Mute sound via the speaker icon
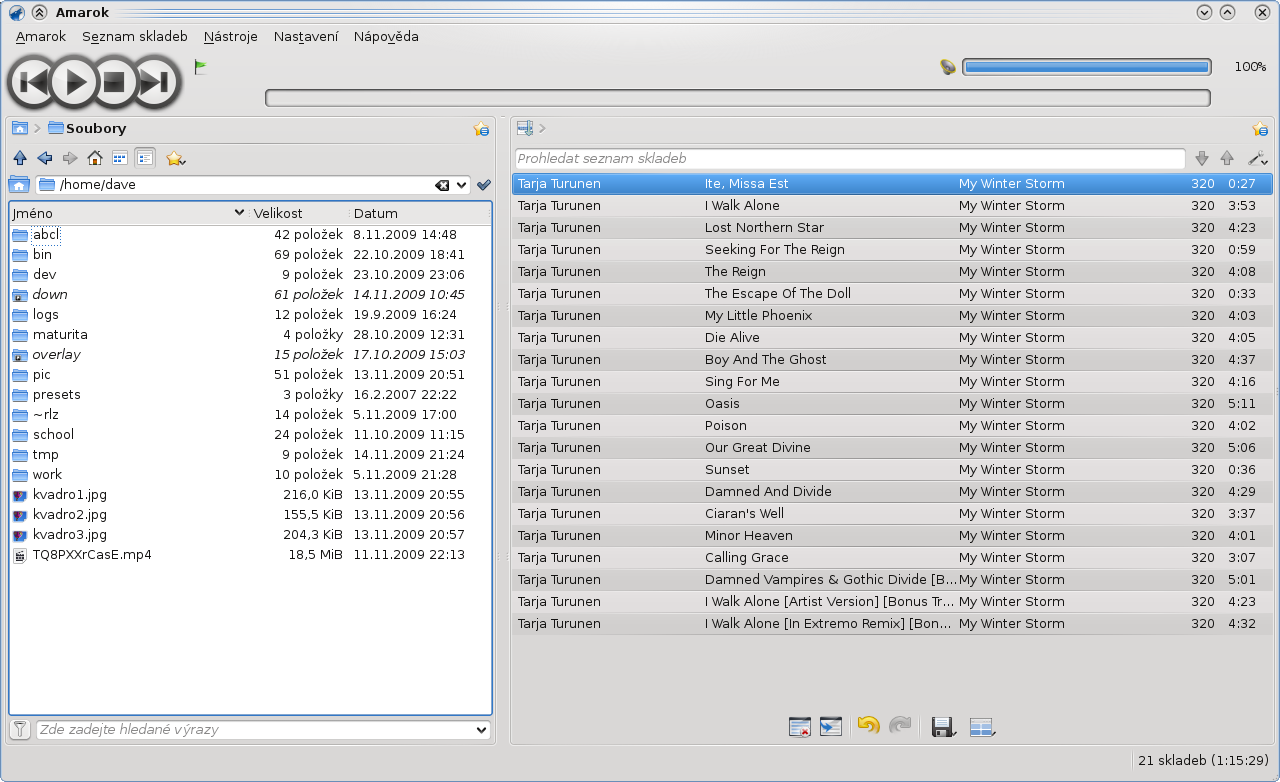This screenshot has width=1280, height=782. coord(948,67)
